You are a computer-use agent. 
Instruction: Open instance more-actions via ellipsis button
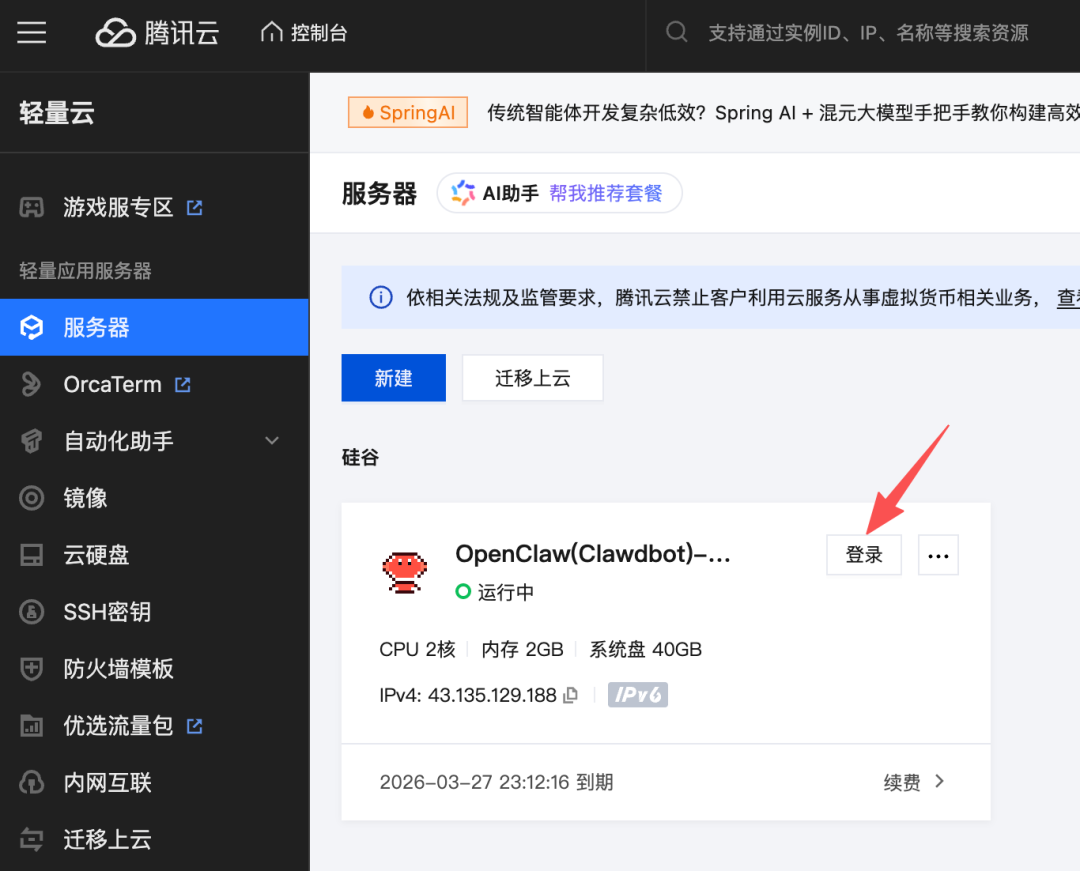pyautogui.click(x=938, y=555)
